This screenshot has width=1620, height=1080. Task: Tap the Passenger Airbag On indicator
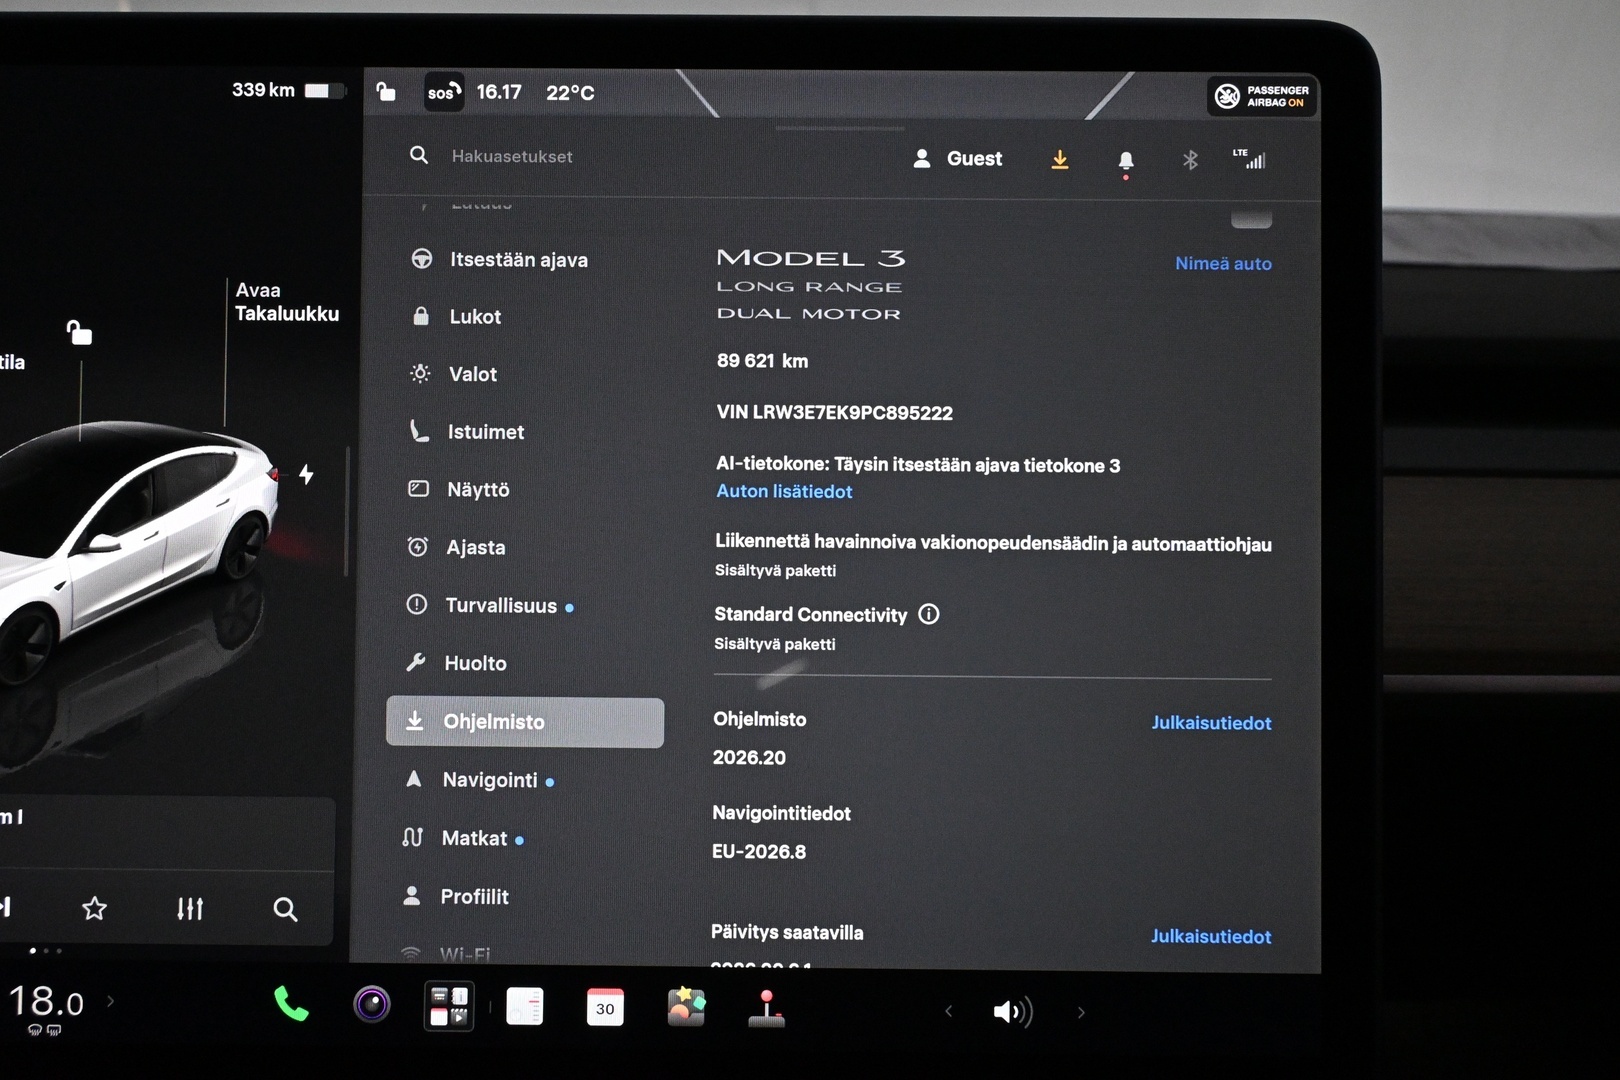click(x=1262, y=96)
